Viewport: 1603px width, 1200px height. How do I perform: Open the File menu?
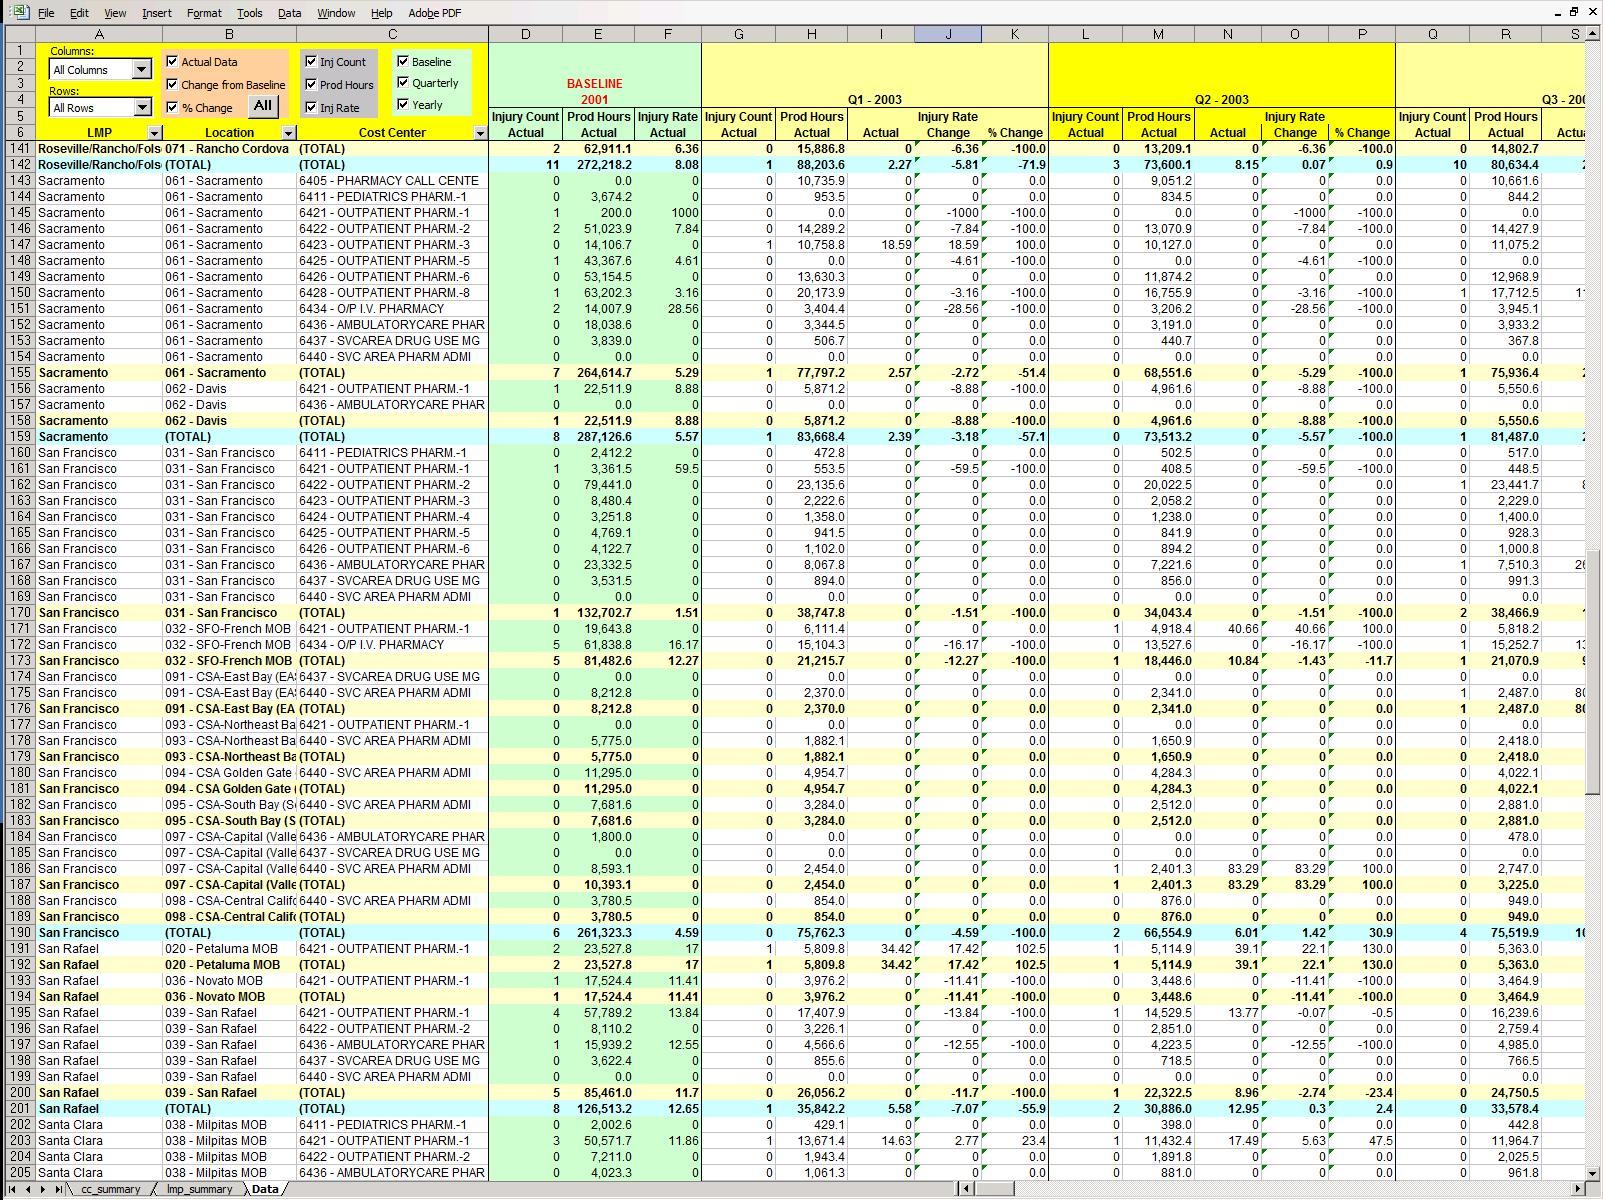(x=47, y=13)
